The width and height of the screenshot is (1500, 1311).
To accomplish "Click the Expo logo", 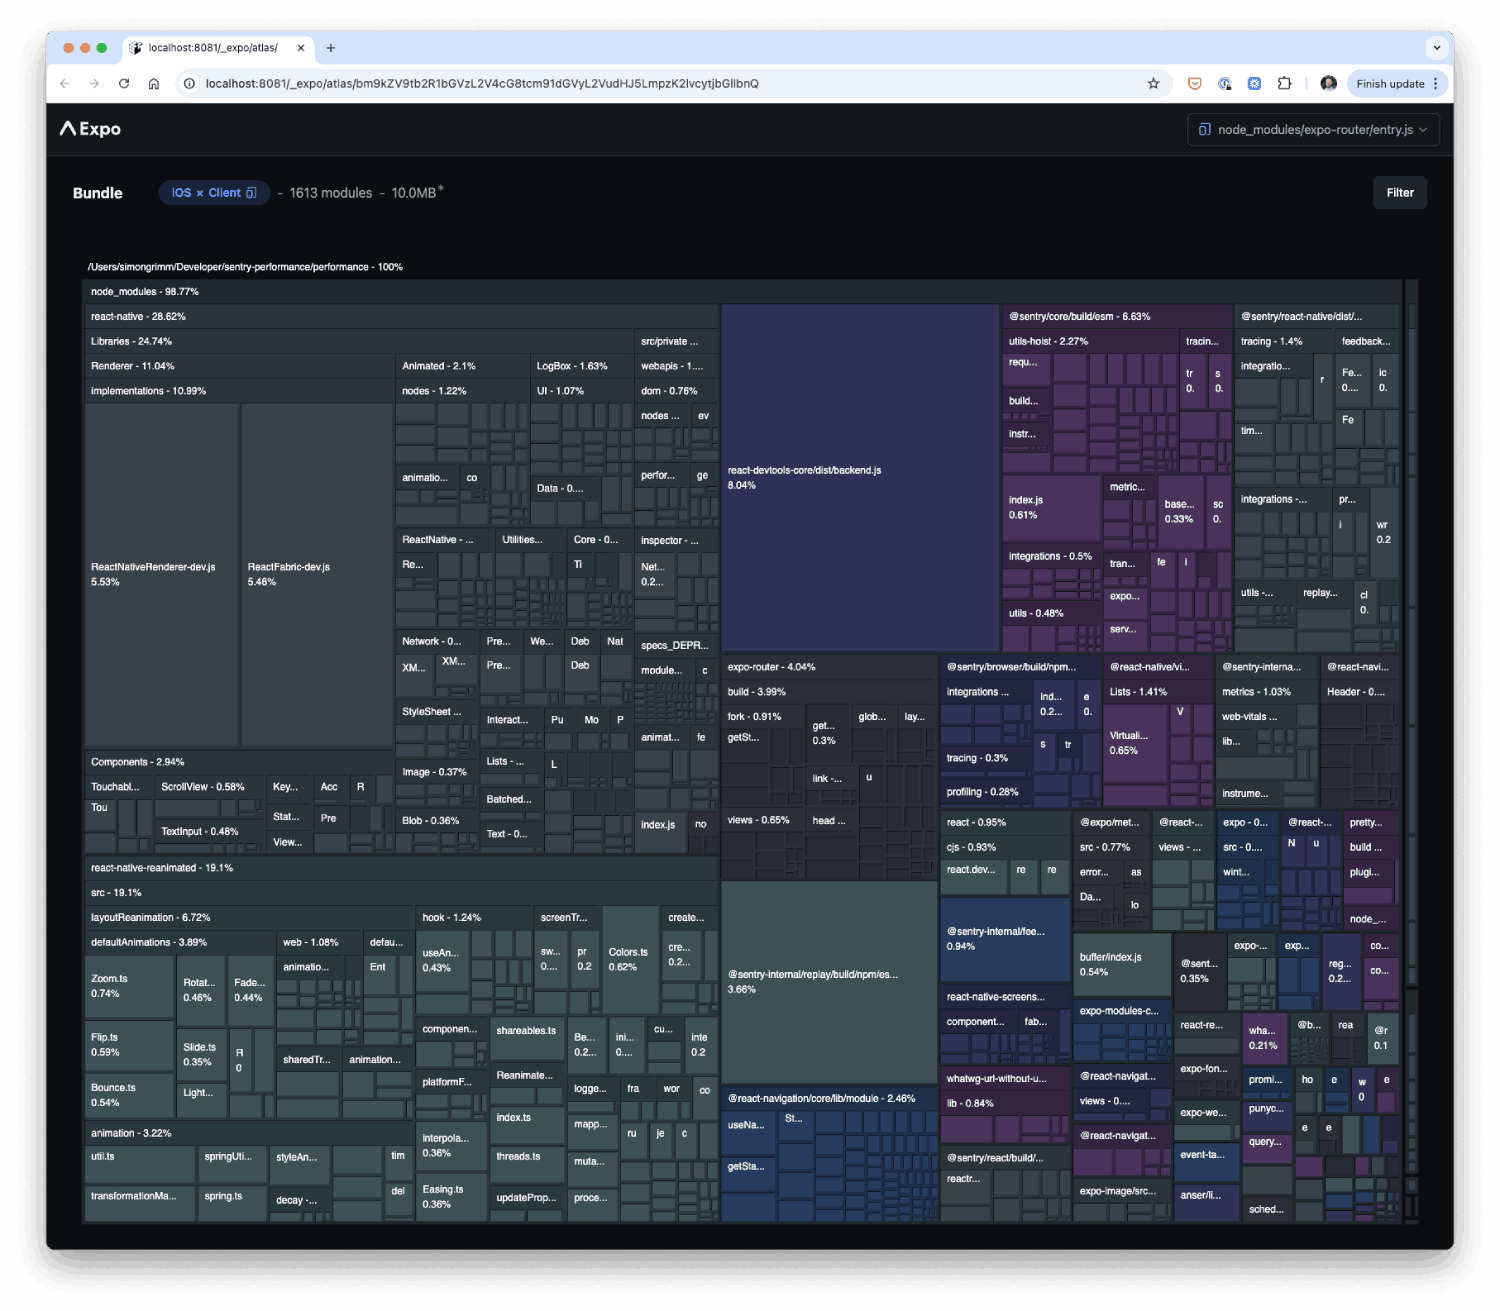I will click(x=90, y=129).
